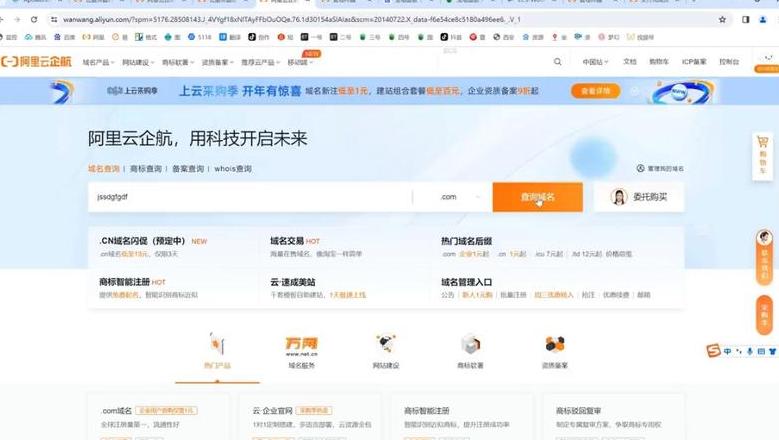
Task: Open the 腾讯 bookmark in bookmarks bar
Action: click(35, 37)
